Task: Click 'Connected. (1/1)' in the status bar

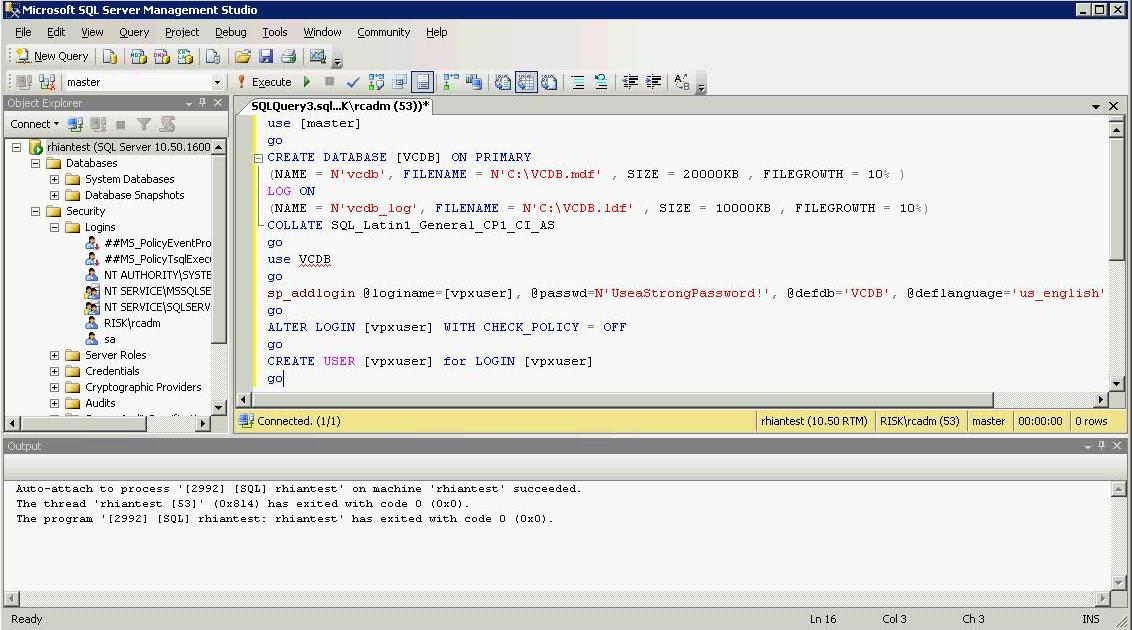Action: click(x=299, y=421)
